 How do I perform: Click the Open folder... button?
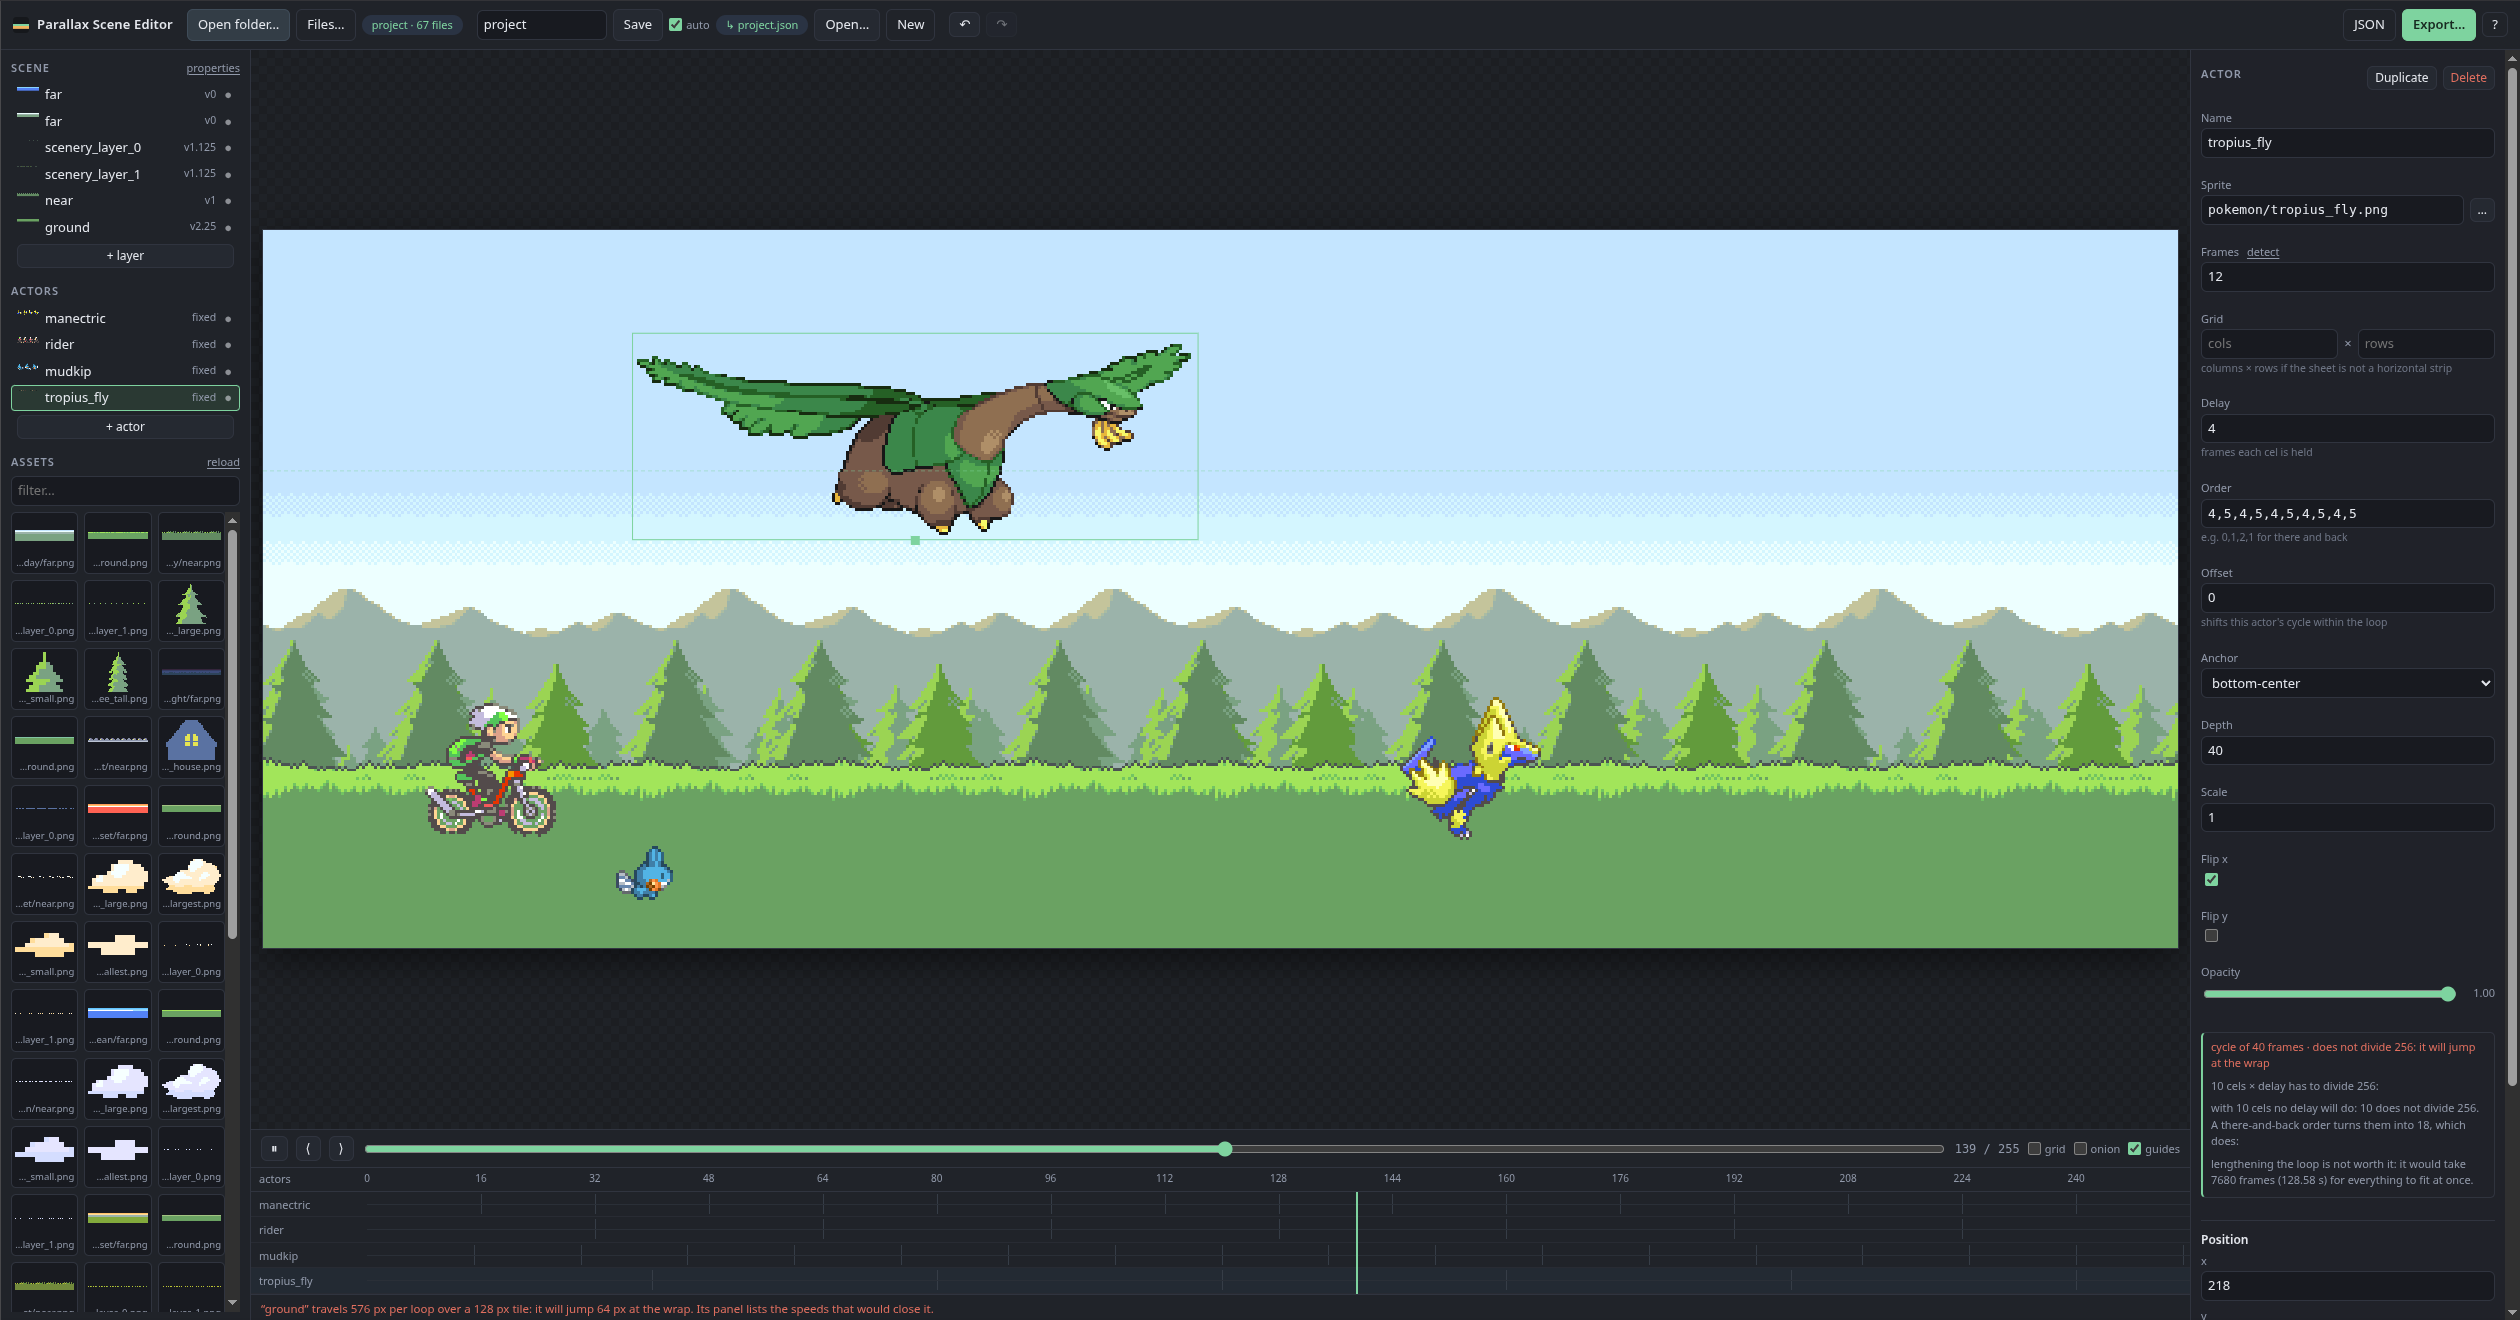point(238,25)
